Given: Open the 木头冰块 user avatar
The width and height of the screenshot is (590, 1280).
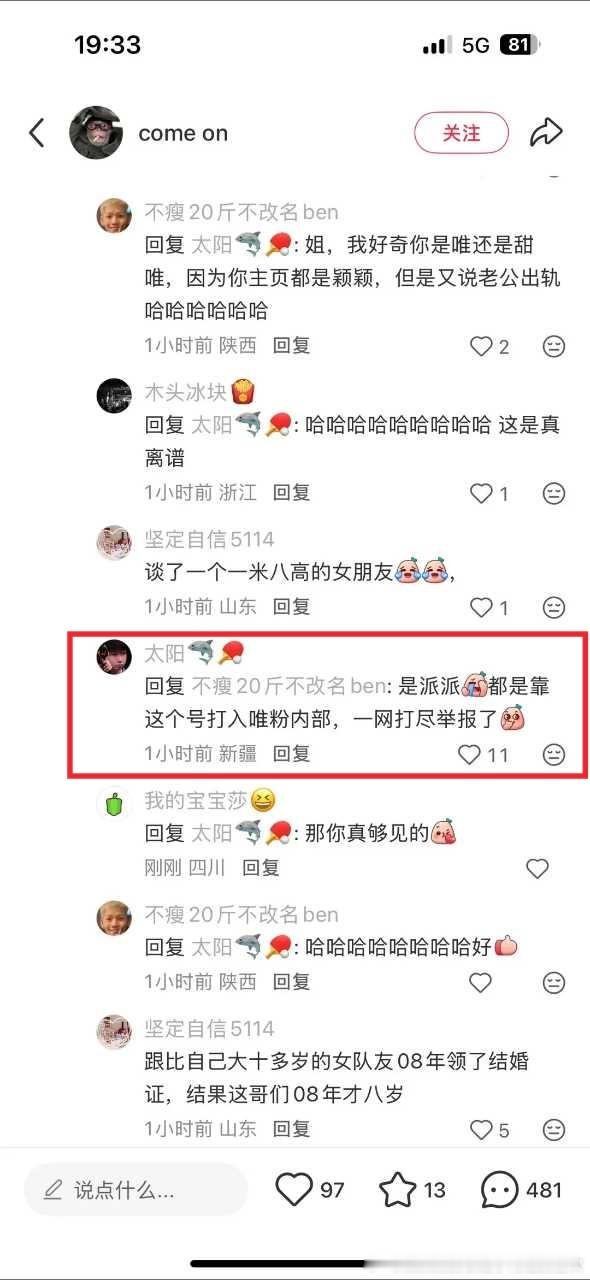Looking at the screenshot, I should (x=114, y=396).
